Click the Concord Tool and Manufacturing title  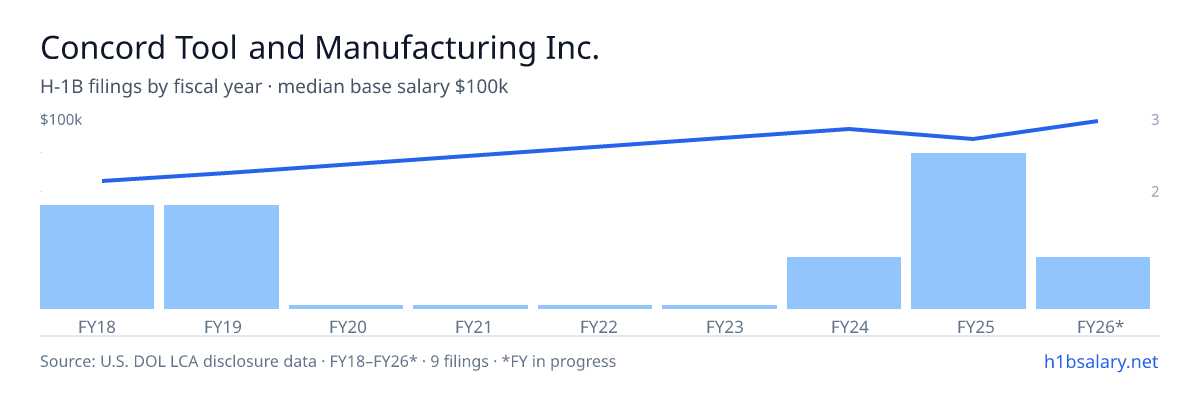coord(320,48)
